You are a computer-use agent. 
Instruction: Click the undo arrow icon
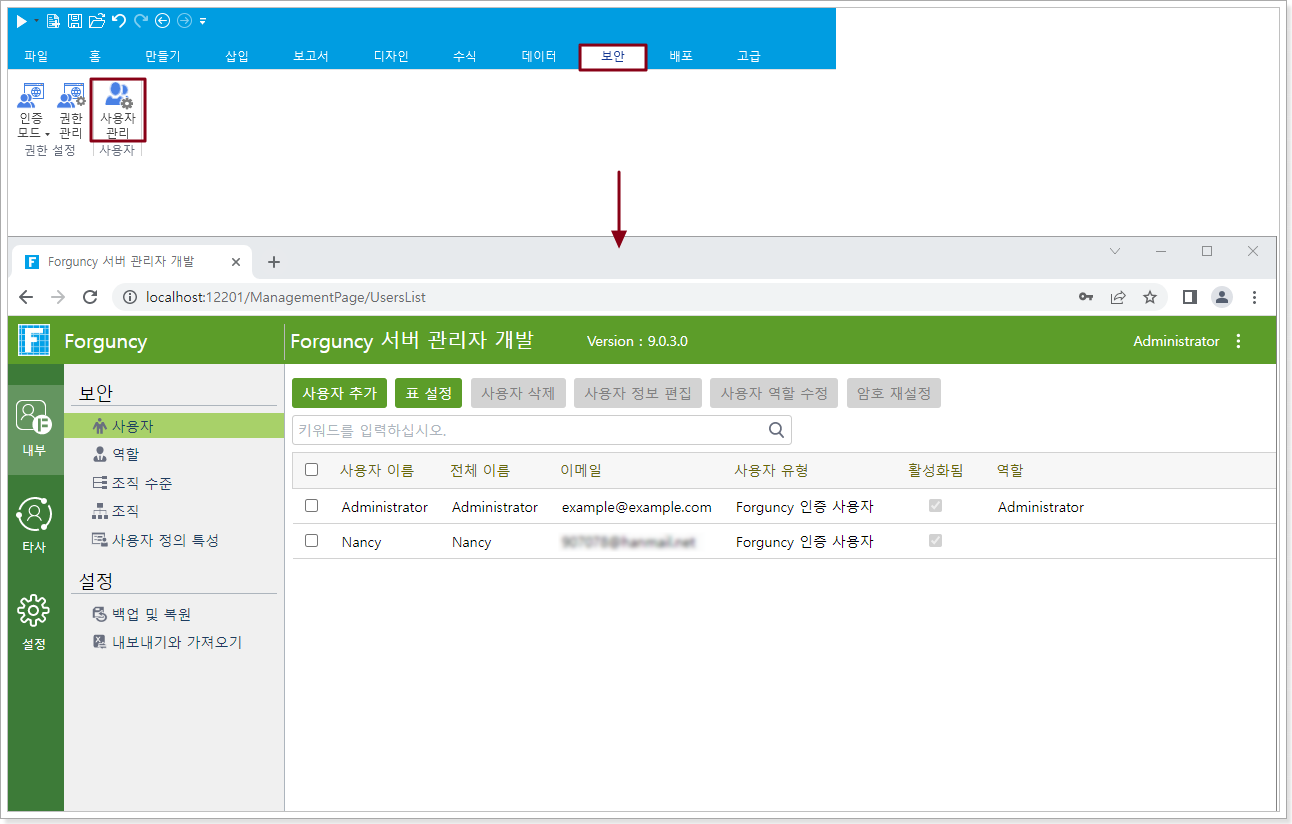[x=119, y=21]
